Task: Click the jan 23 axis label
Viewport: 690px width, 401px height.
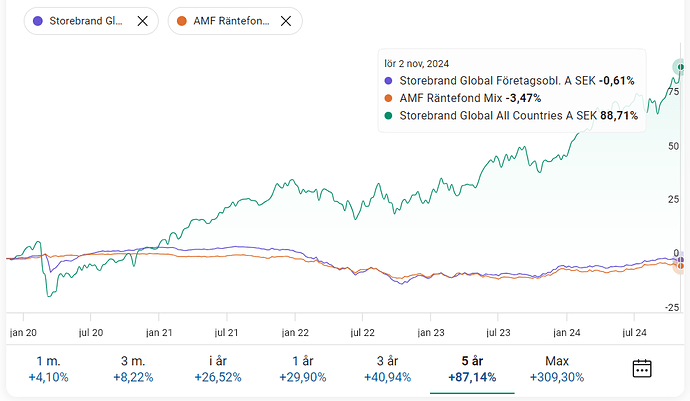Action: [431, 332]
